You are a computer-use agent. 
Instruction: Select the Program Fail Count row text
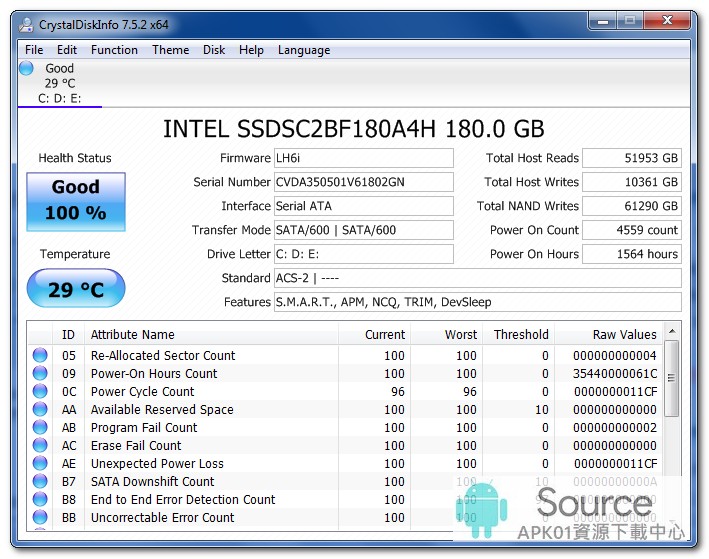click(144, 428)
